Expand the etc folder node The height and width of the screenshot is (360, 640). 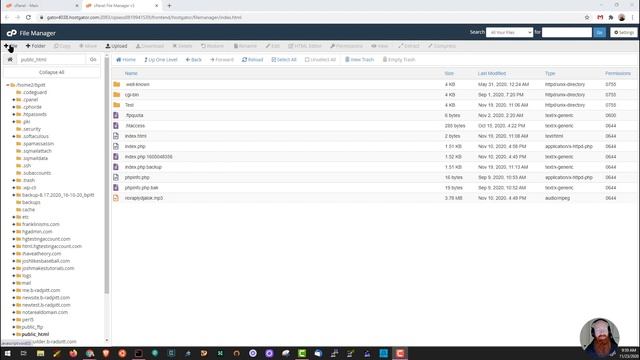(x=14, y=217)
